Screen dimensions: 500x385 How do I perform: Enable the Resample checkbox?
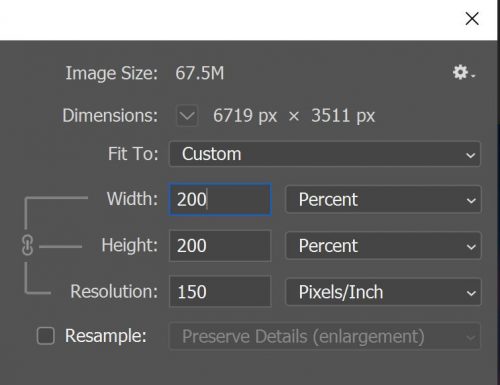[46, 335]
